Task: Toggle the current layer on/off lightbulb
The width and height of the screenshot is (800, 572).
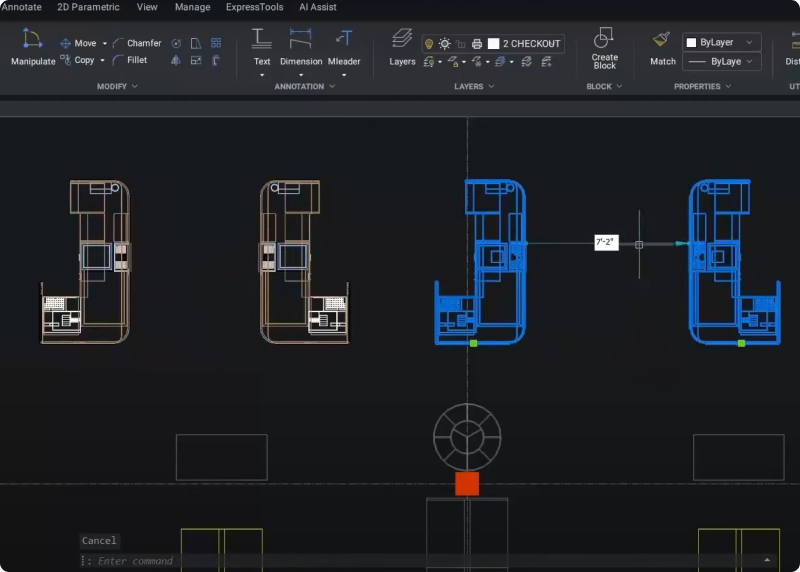Action: 429,44
